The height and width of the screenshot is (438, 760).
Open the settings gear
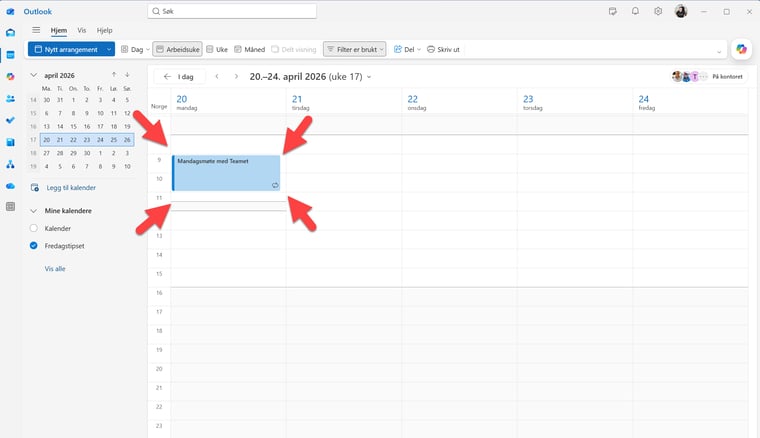point(658,11)
